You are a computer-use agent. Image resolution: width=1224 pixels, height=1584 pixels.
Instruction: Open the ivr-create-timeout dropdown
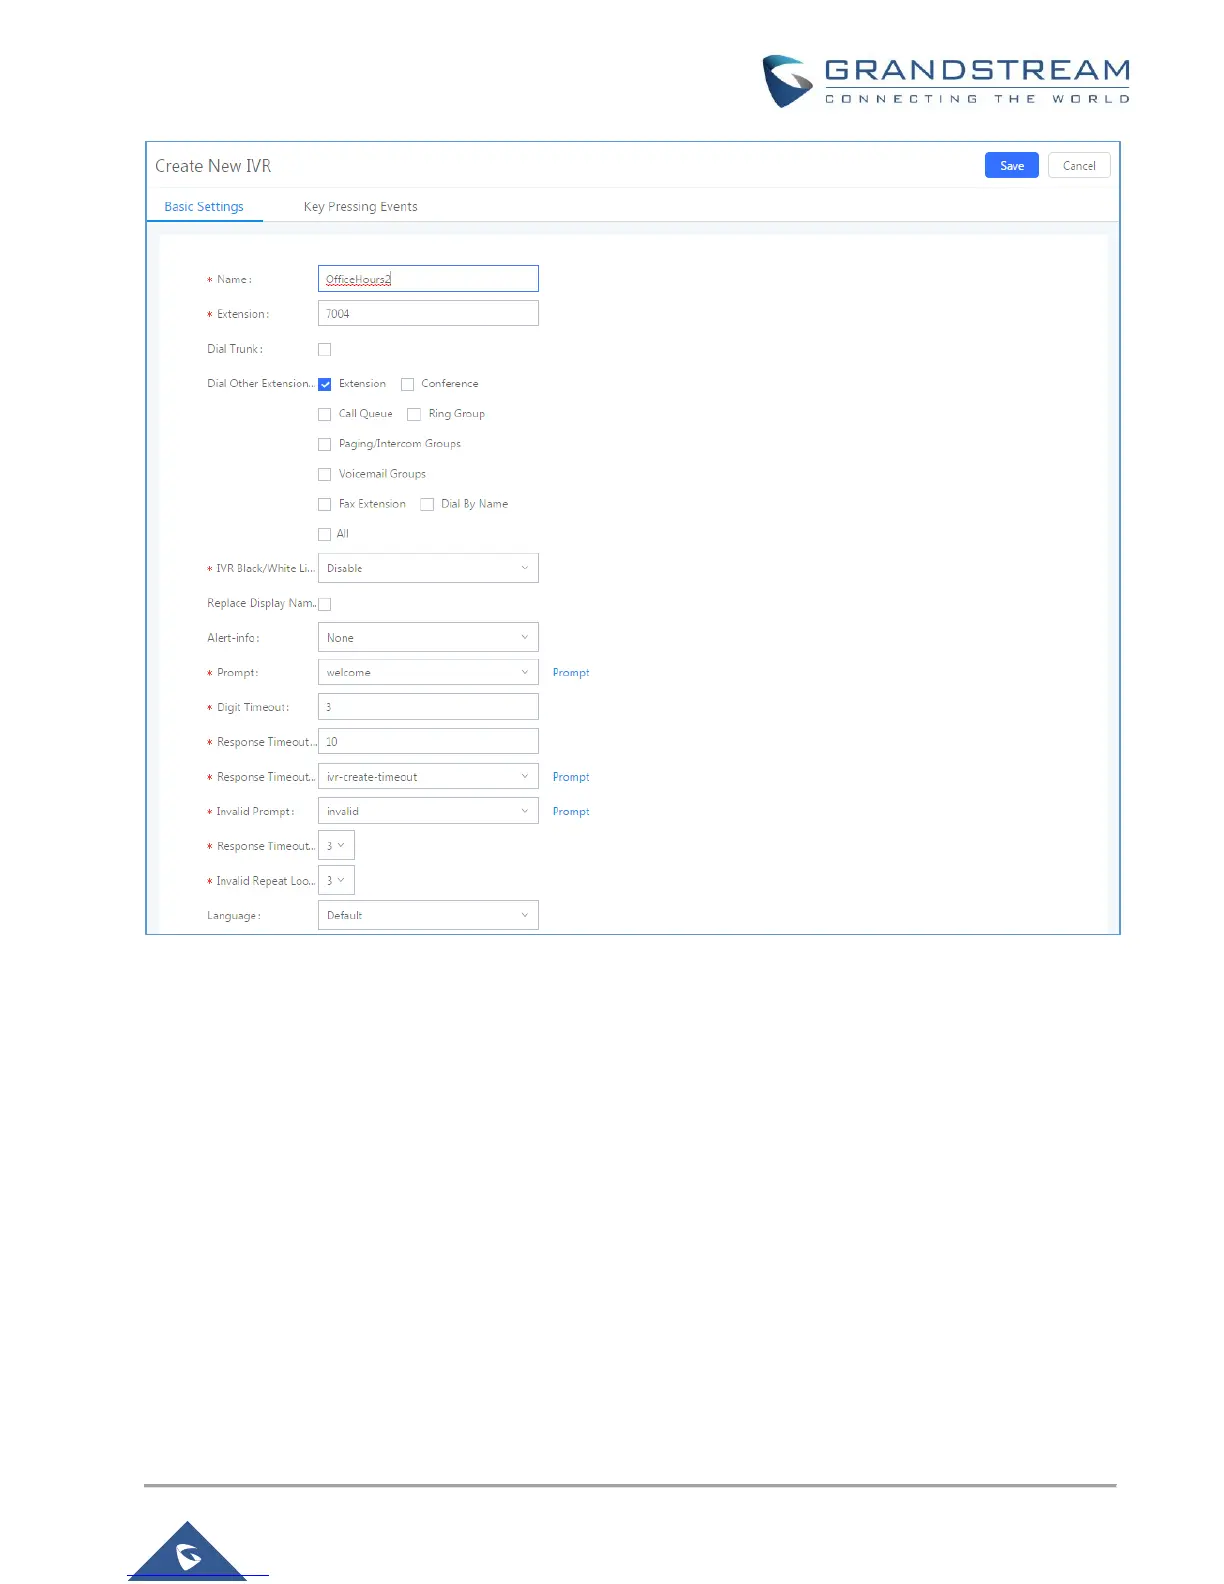[x=428, y=777]
